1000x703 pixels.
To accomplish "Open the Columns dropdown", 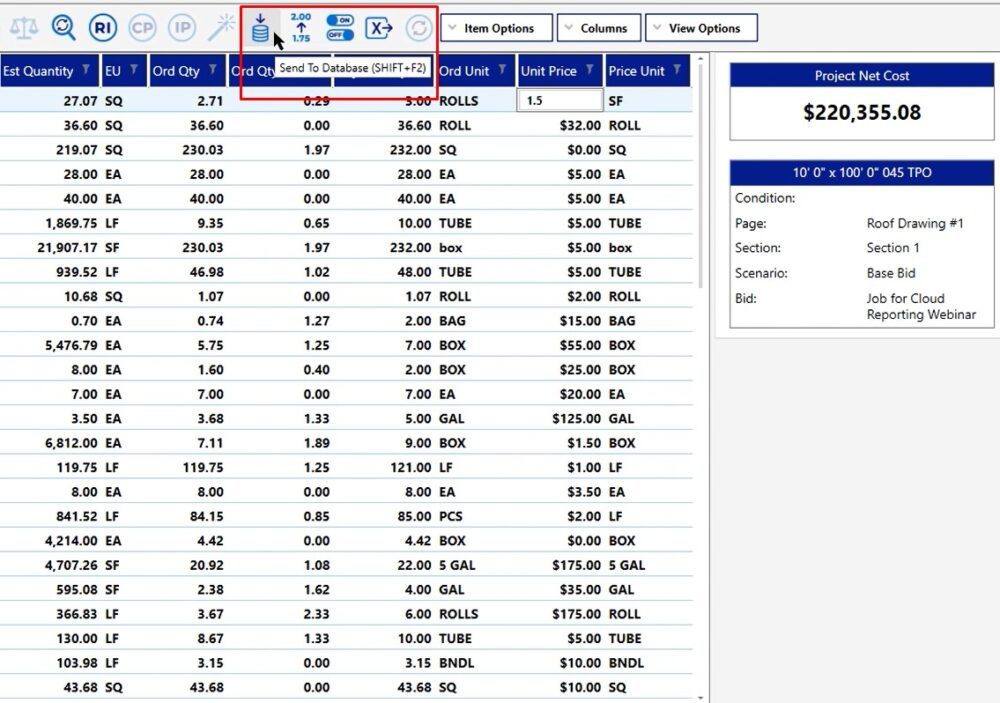I will [598, 28].
